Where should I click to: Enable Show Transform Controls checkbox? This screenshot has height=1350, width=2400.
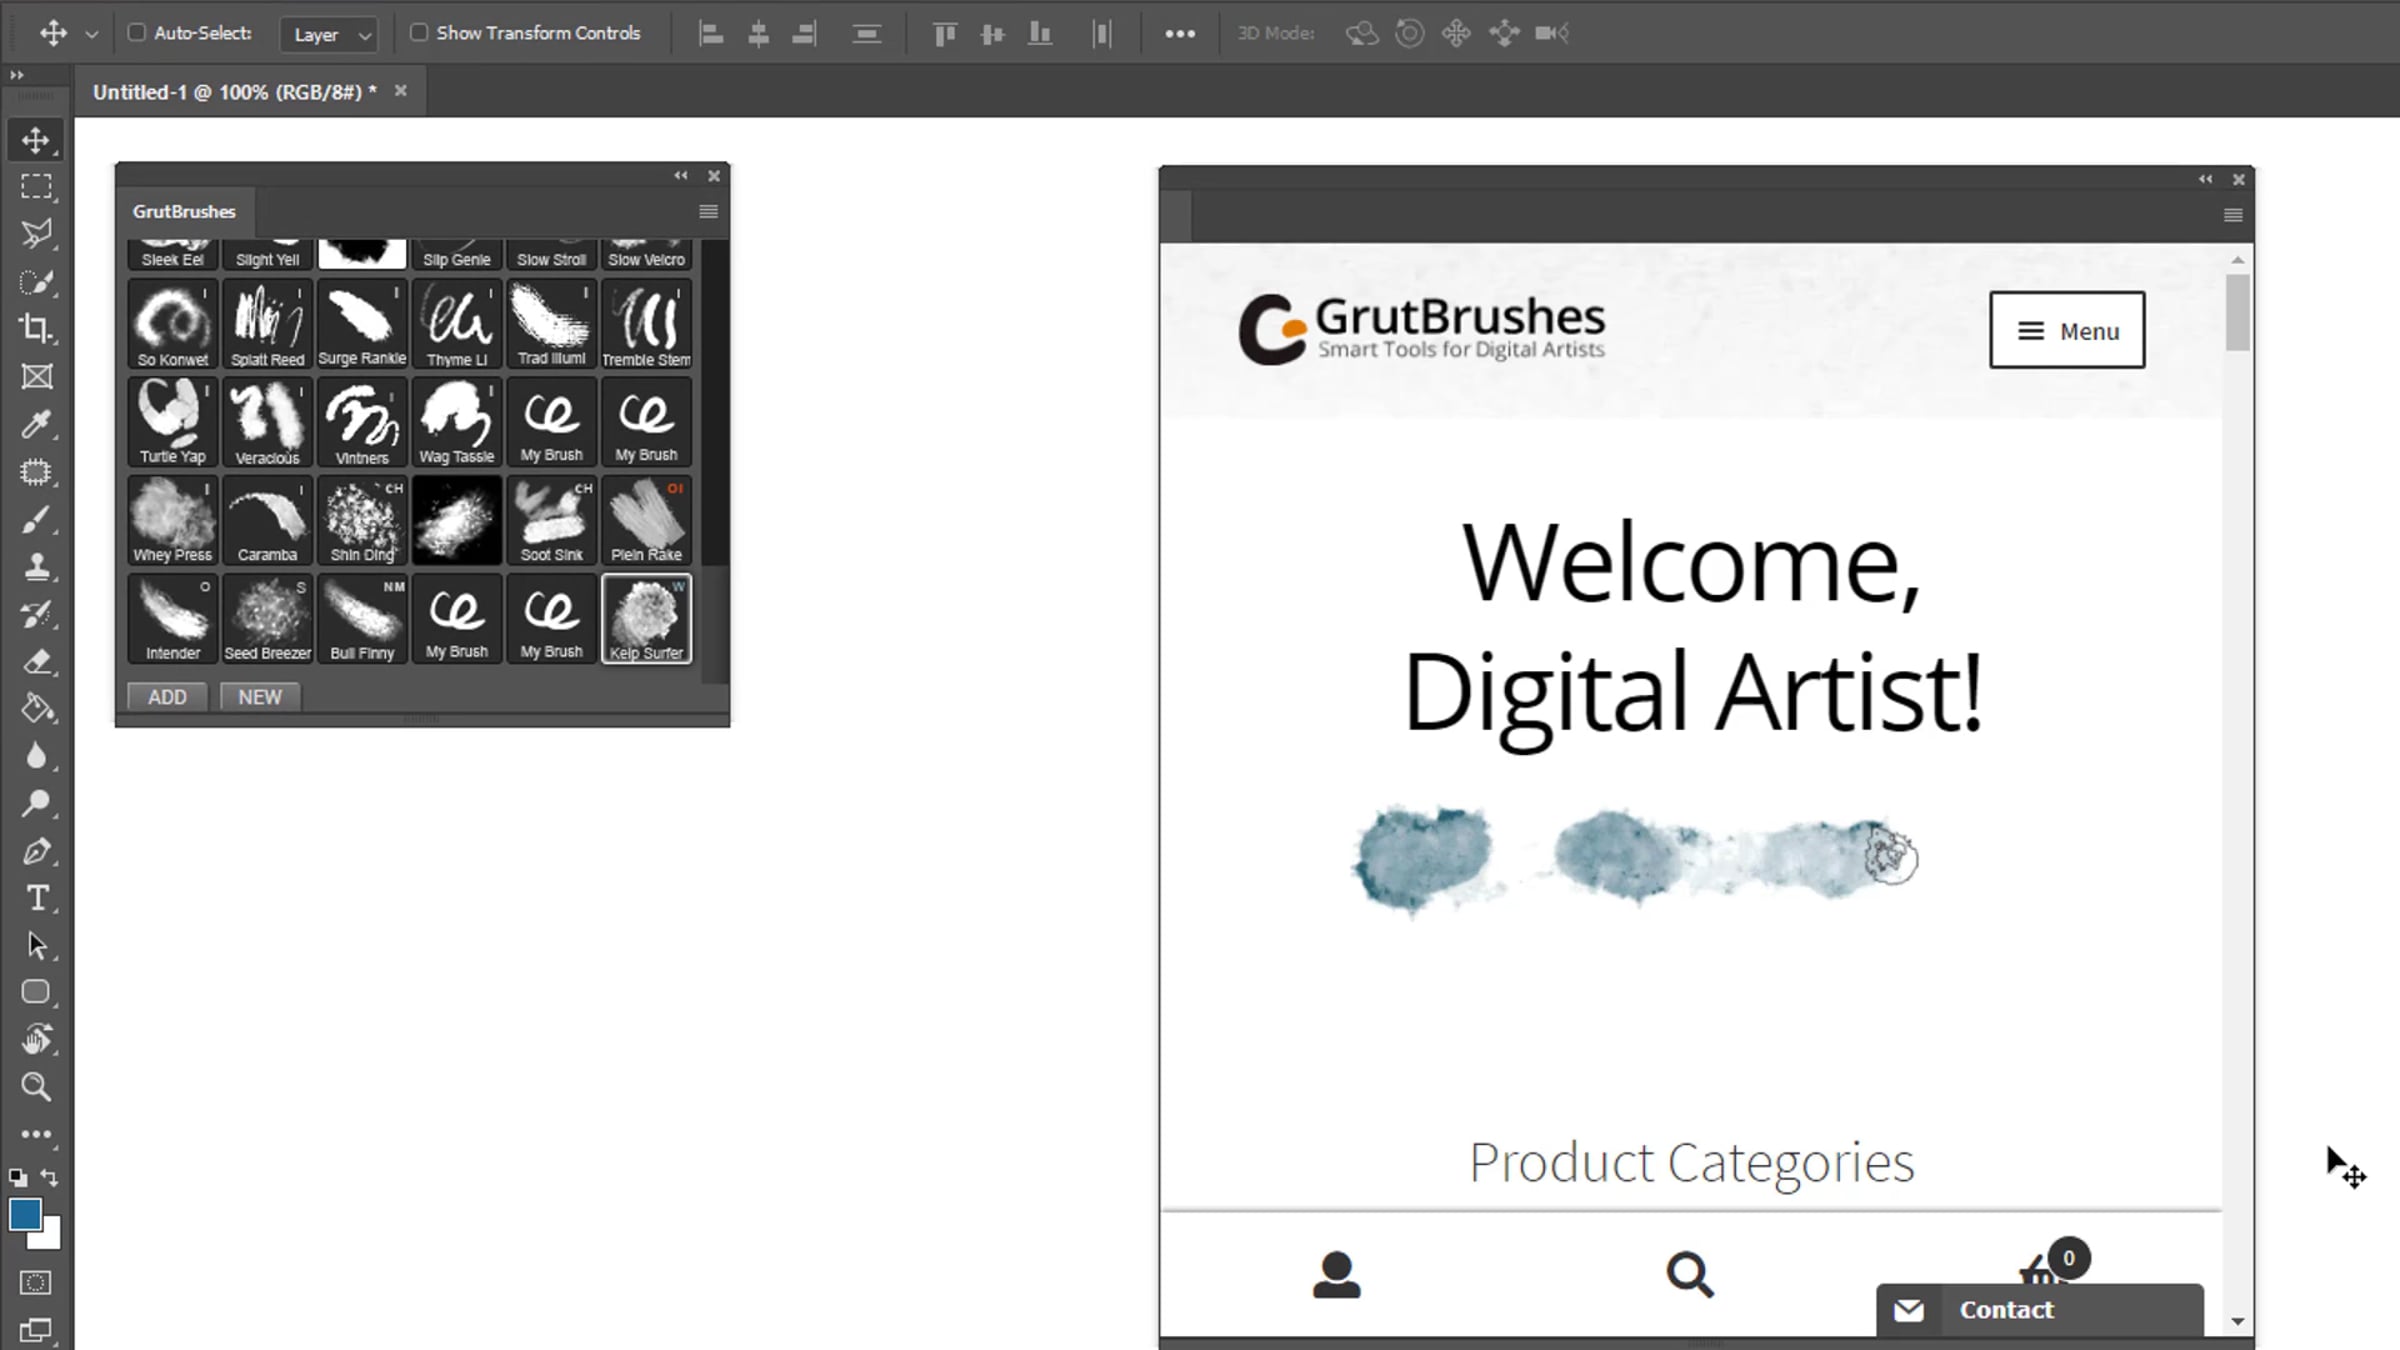[419, 33]
